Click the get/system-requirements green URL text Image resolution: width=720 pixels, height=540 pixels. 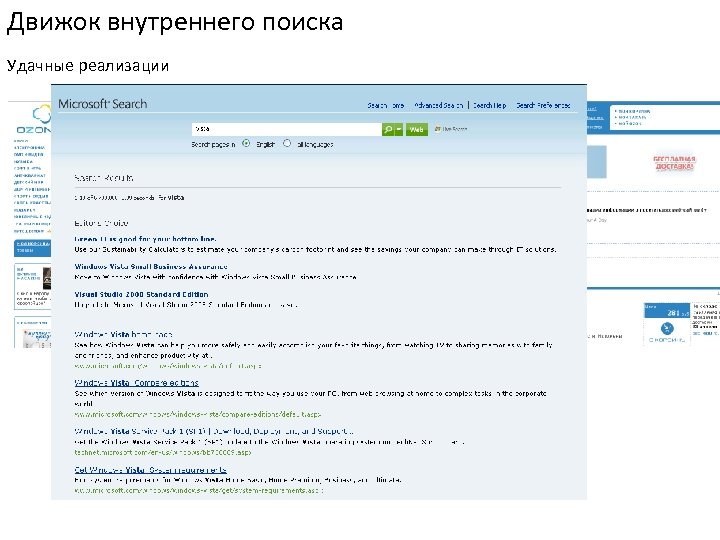tap(198, 490)
